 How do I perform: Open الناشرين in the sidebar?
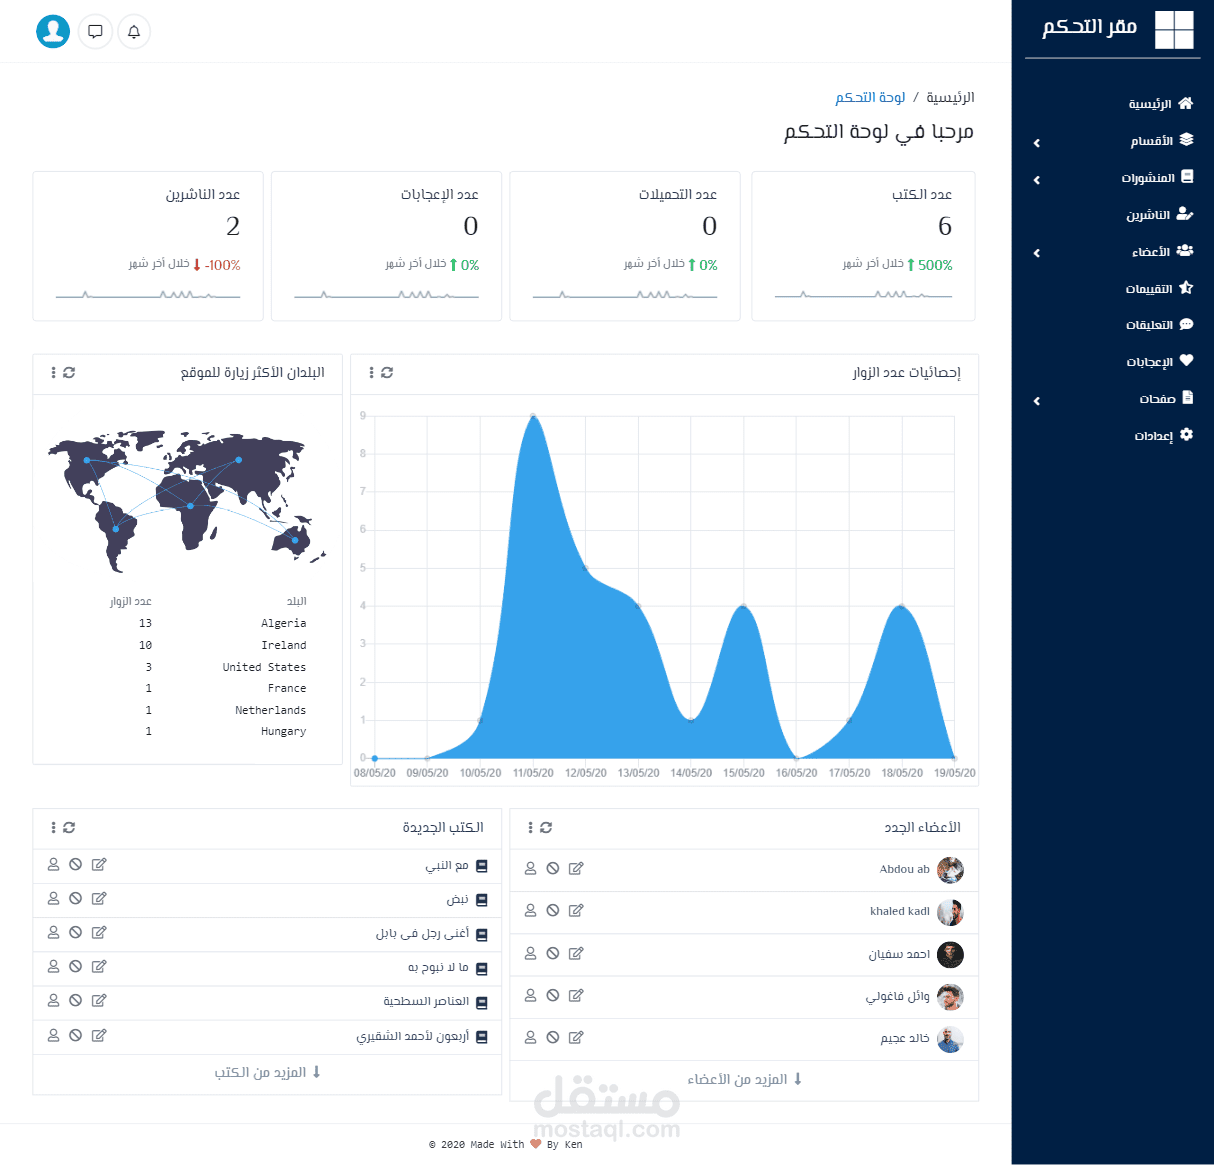pyautogui.click(x=1159, y=215)
